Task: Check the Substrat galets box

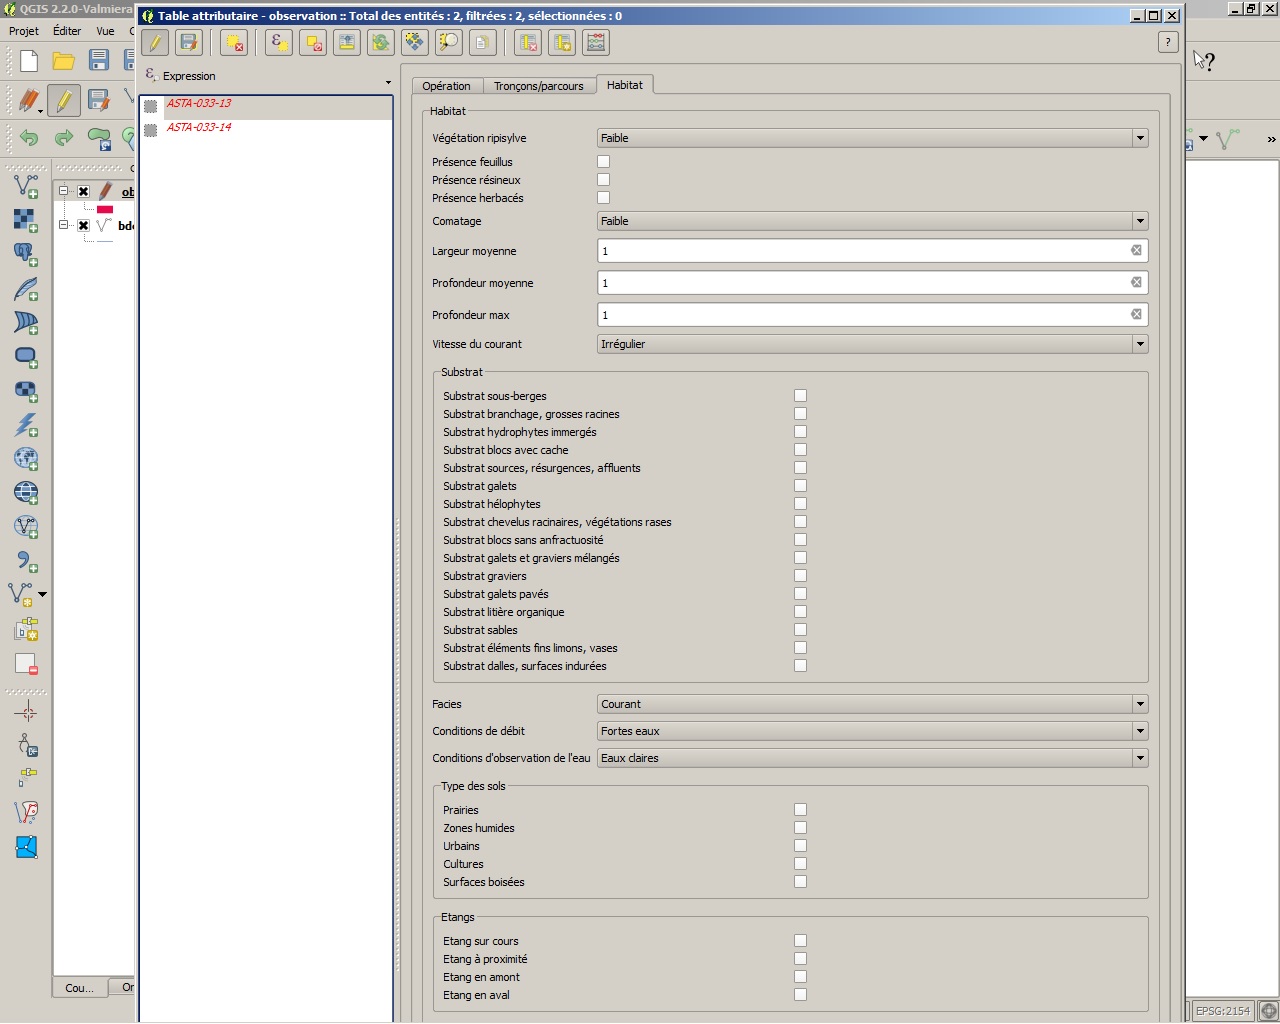Action: click(x=800, y=486)
